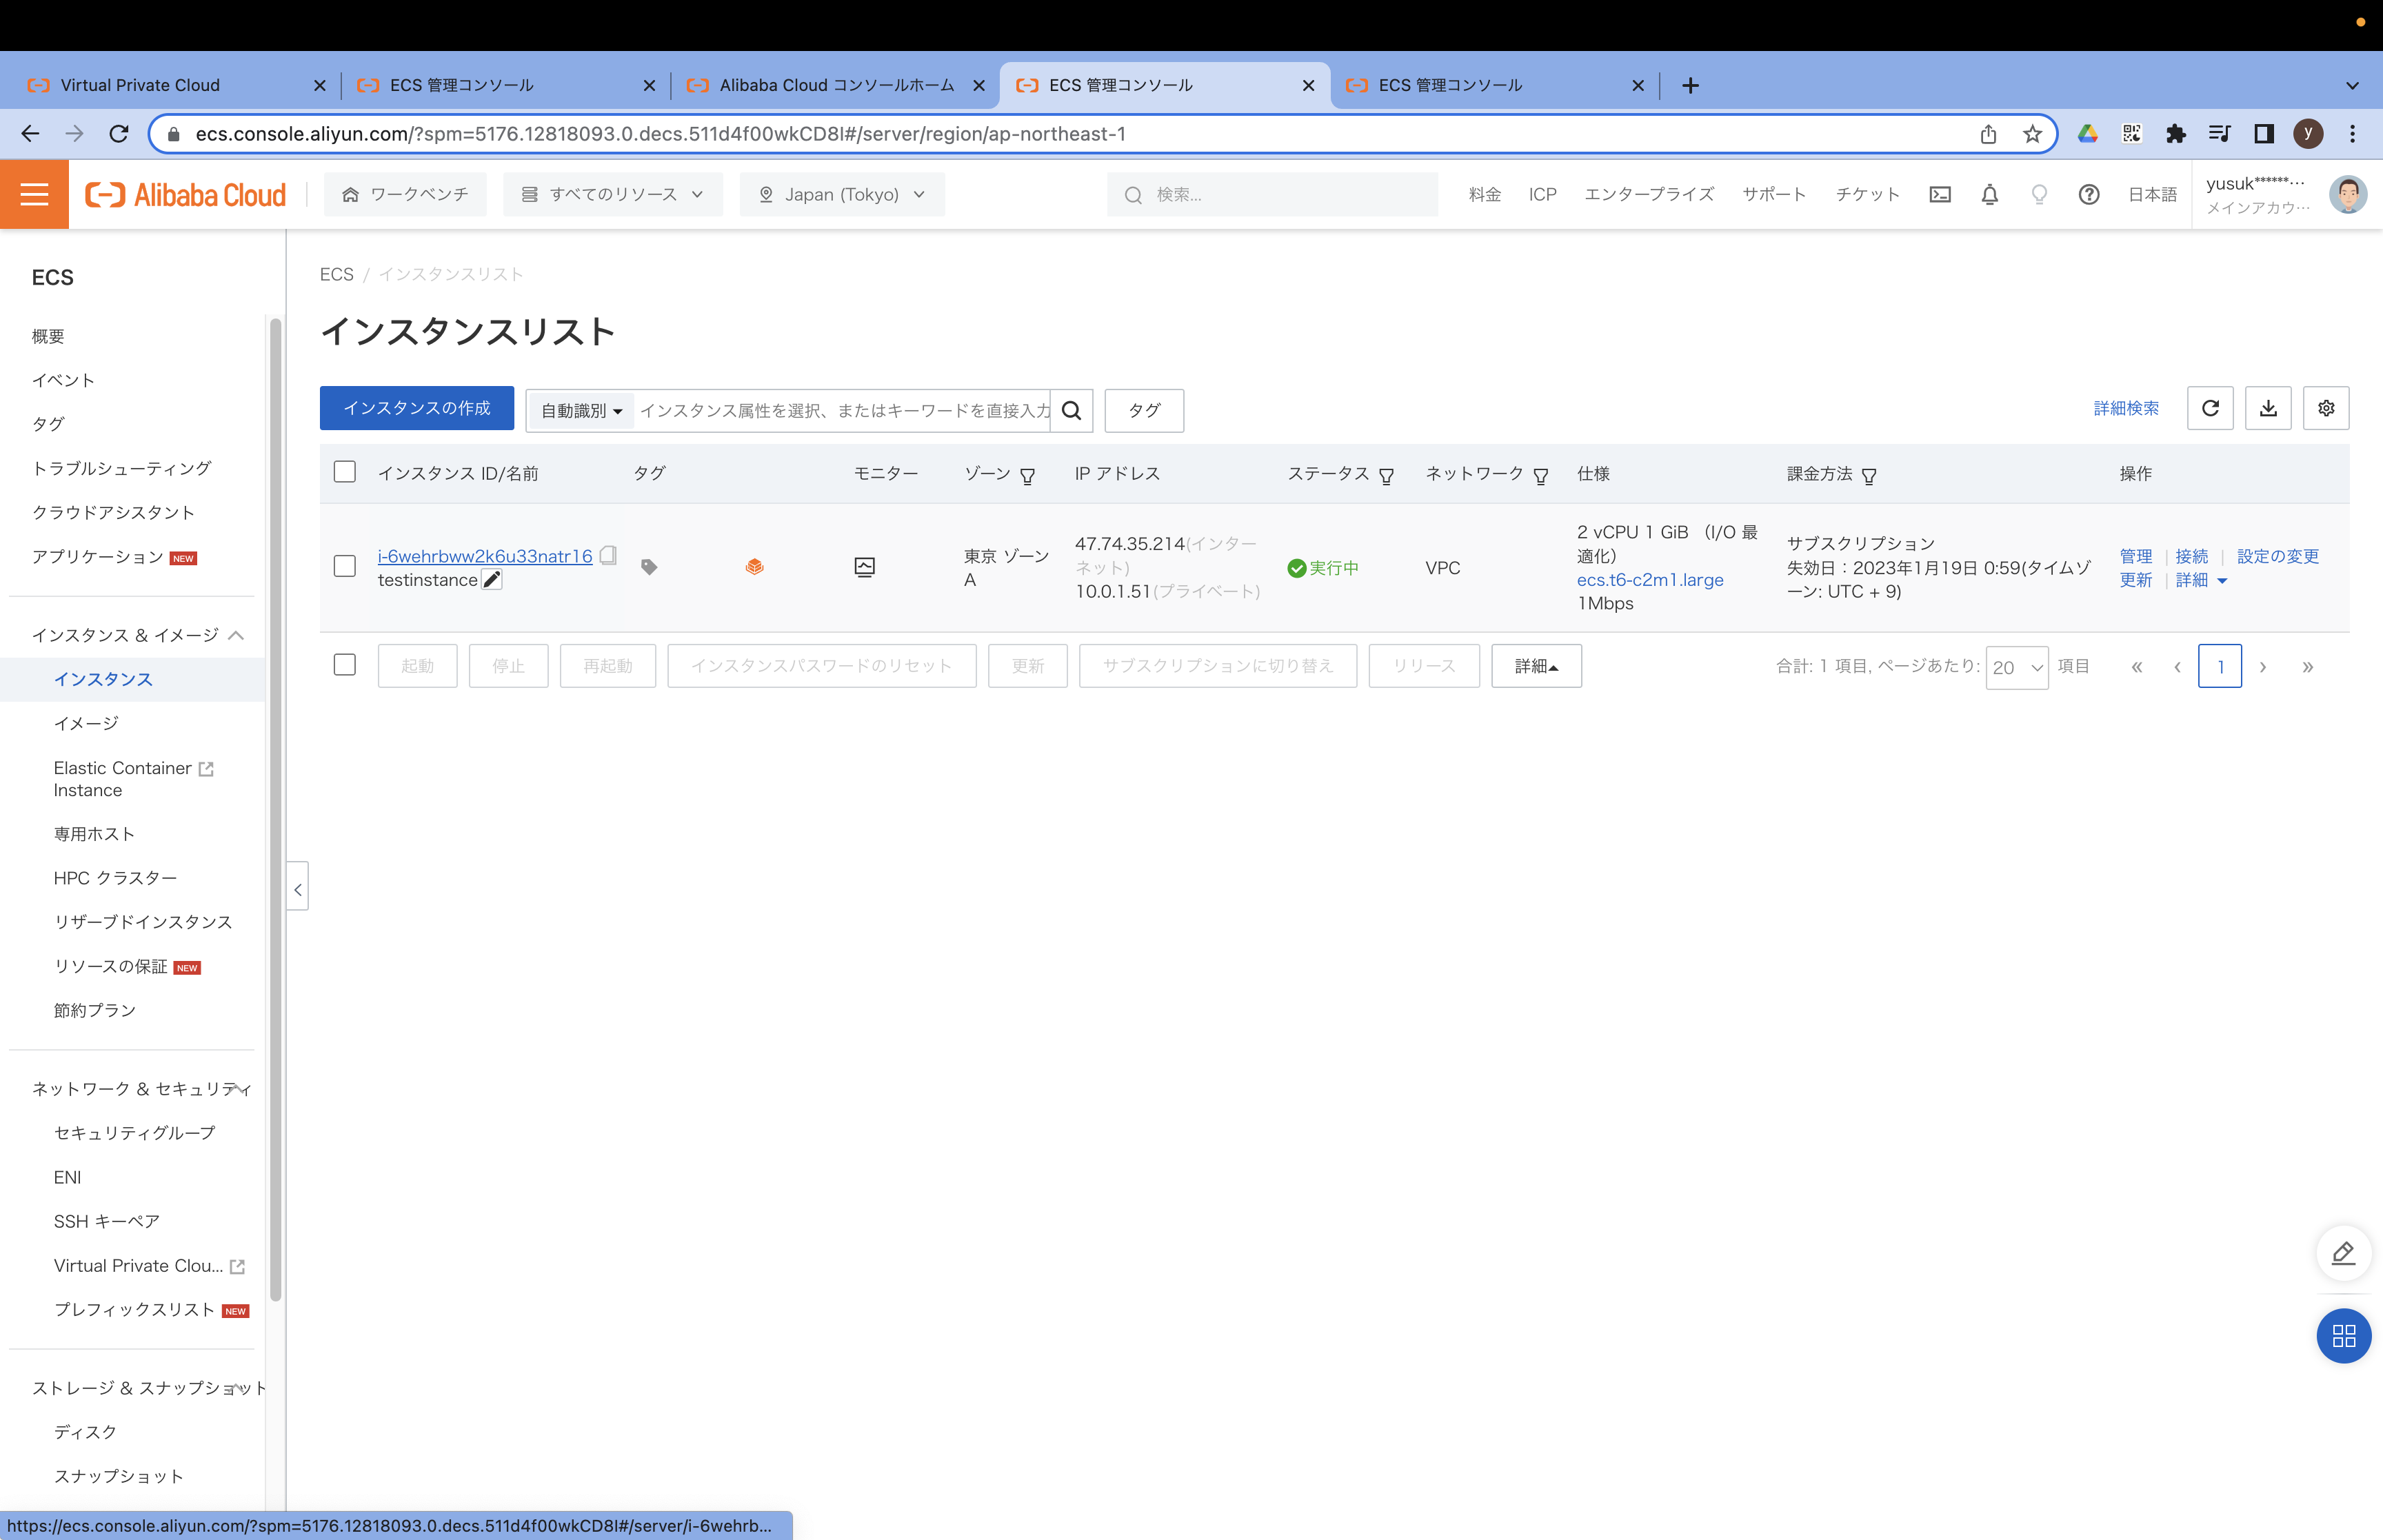Open the Cloud Shell terminal icon
Image resolution: width=2383 pixels, height=1540 pixels.
1939,194
